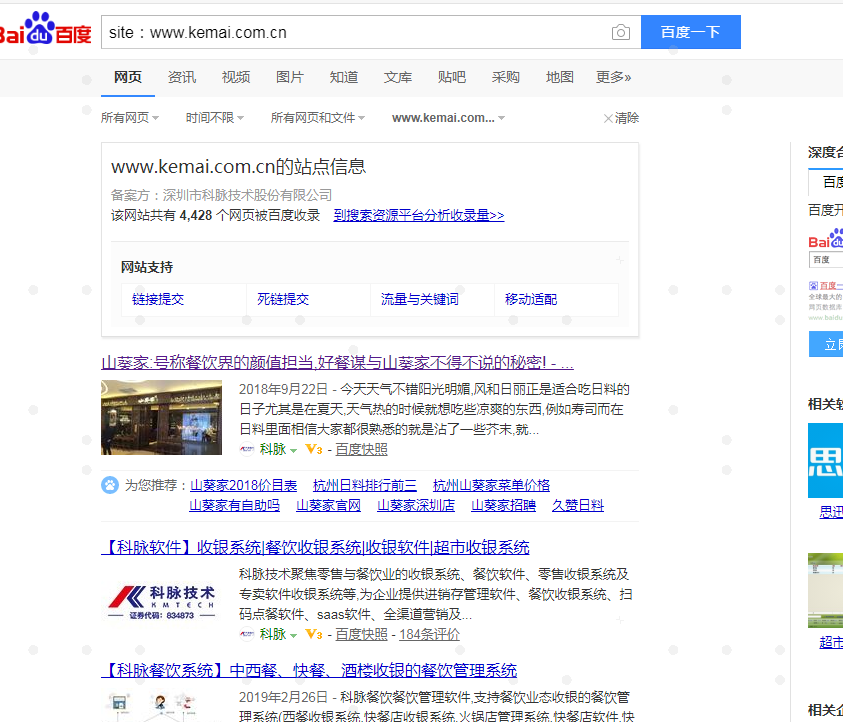This screenshot has width=843, height=722.
Task: Click 清除 to clear filters
Action: click(x=621, y=118)
